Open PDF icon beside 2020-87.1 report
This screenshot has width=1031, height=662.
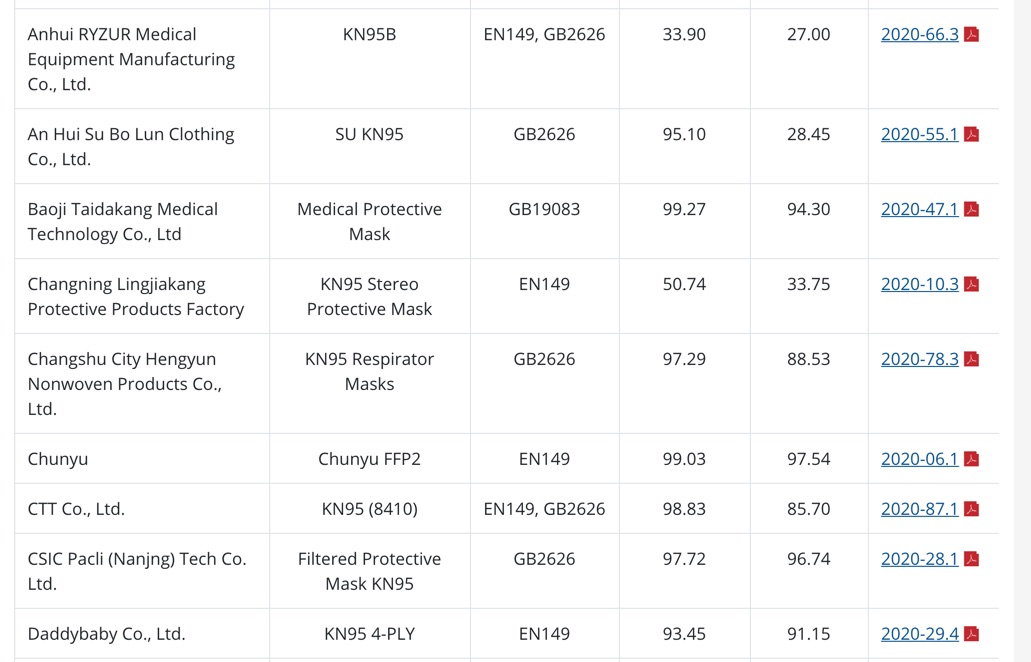971,509
